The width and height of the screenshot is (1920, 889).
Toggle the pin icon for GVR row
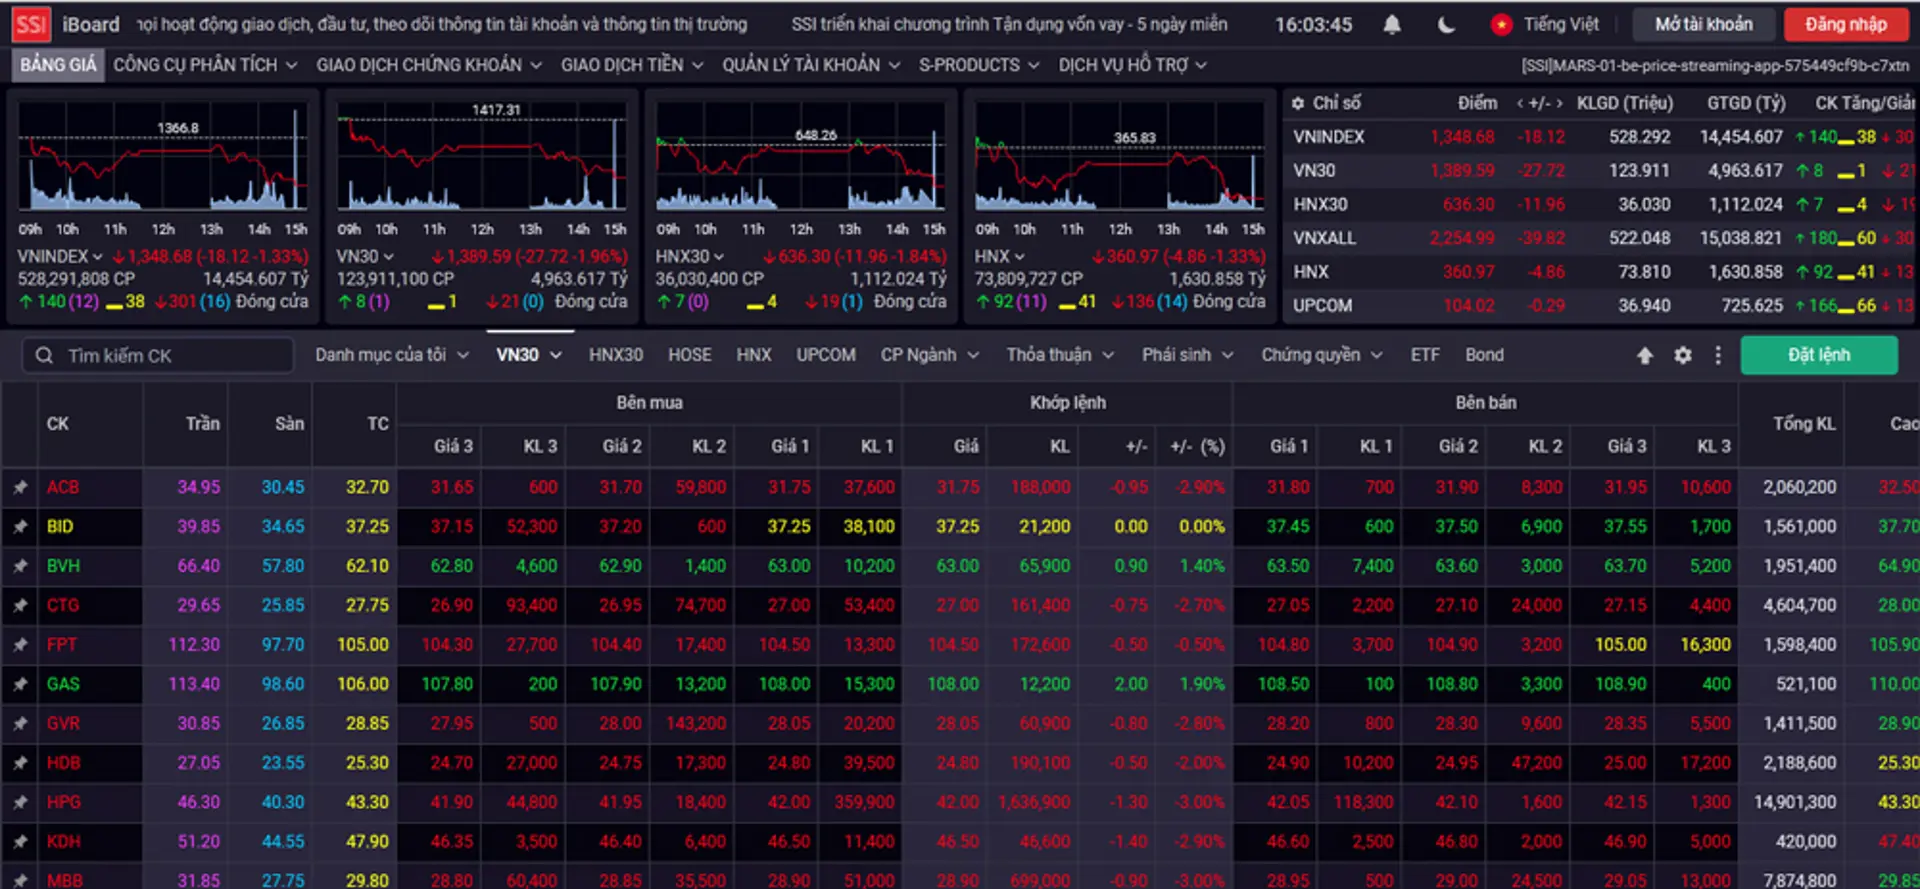pyautogui.click(x=20, y=723)
